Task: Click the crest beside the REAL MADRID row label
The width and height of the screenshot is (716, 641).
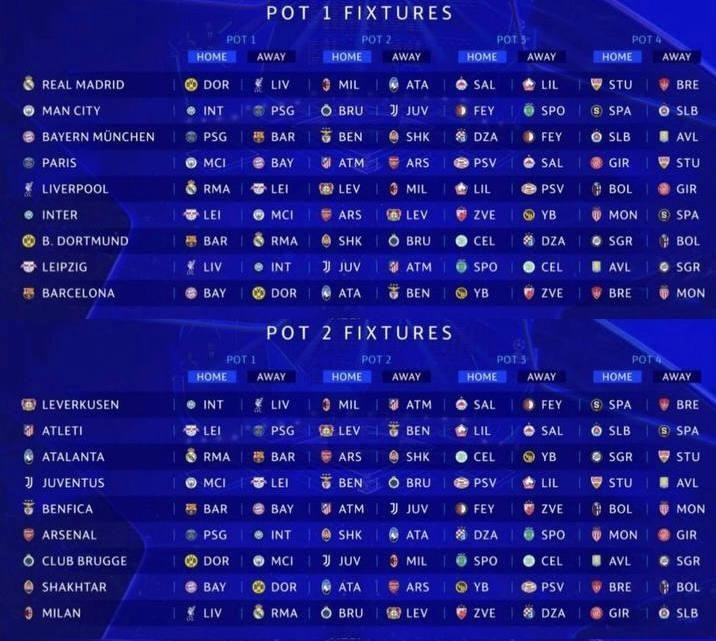Action: (28, 85)
